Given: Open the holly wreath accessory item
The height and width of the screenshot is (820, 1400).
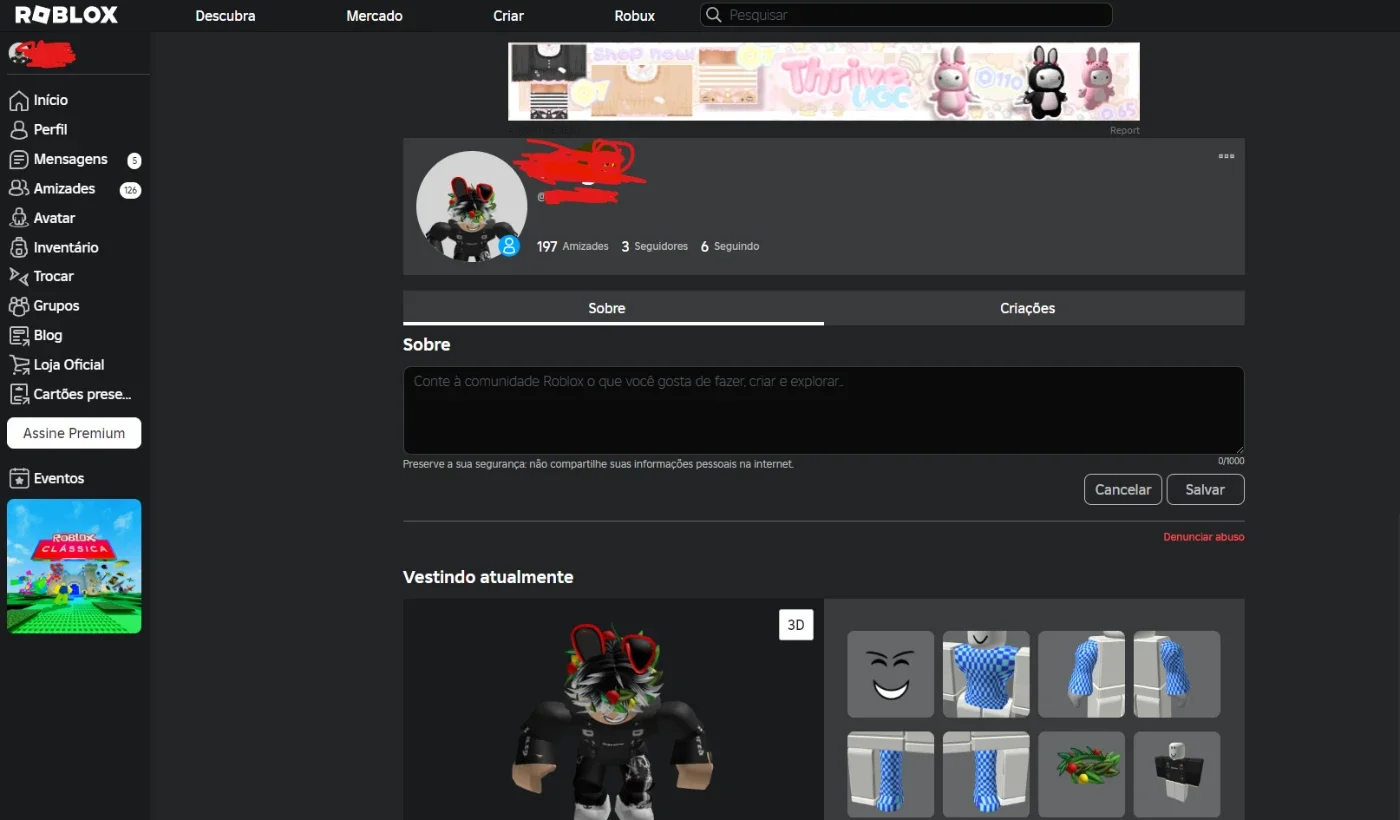Looking at the screenshot, I should click(x=1081, y=774).
